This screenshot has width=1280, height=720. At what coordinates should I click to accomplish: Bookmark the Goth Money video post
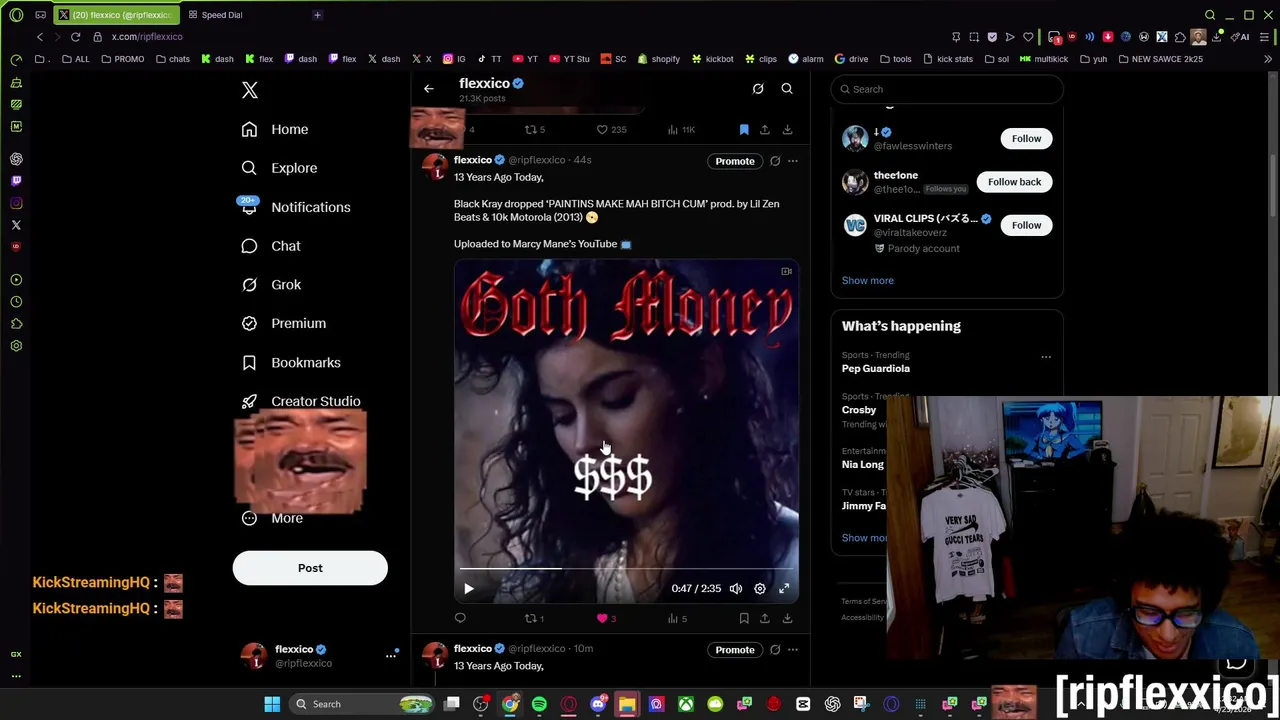(x=744, y=619)
